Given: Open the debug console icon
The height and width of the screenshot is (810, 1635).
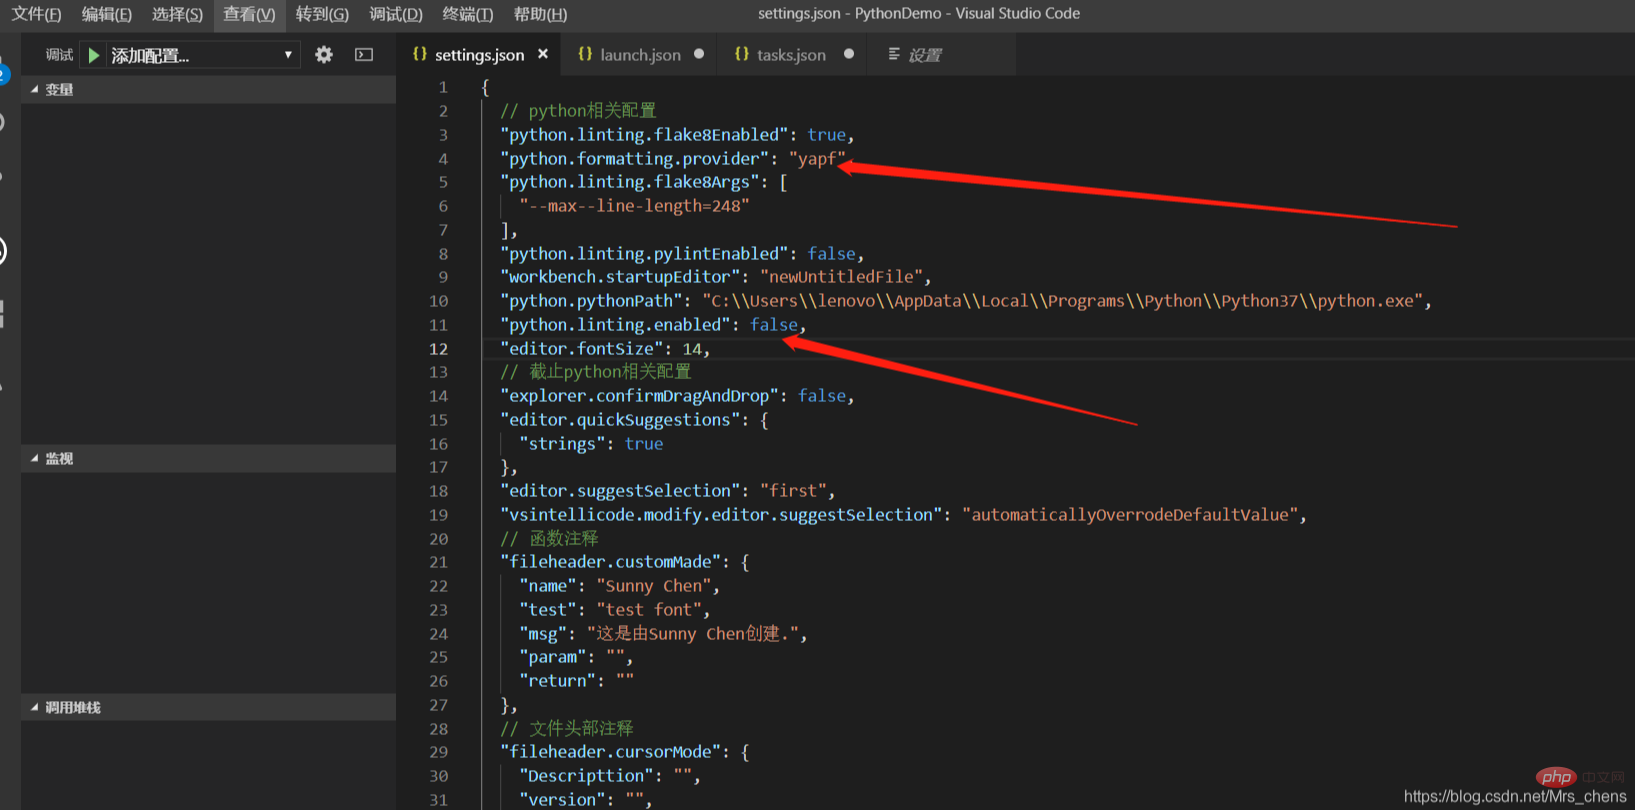Looking at the screenshot, I should click(x=364, y=55).
